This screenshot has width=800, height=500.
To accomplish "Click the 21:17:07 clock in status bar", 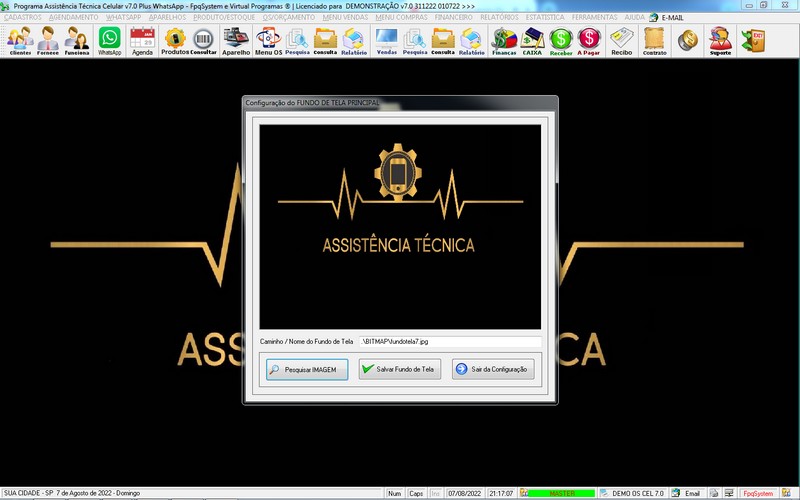I will [501, 493].
